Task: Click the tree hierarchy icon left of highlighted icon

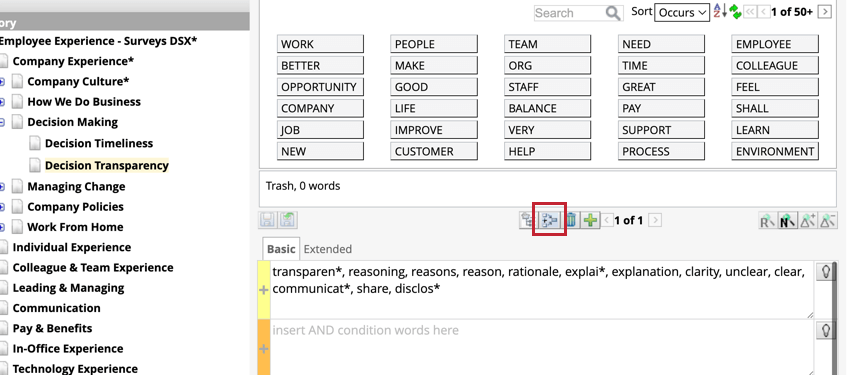Action: pos(527,220)
